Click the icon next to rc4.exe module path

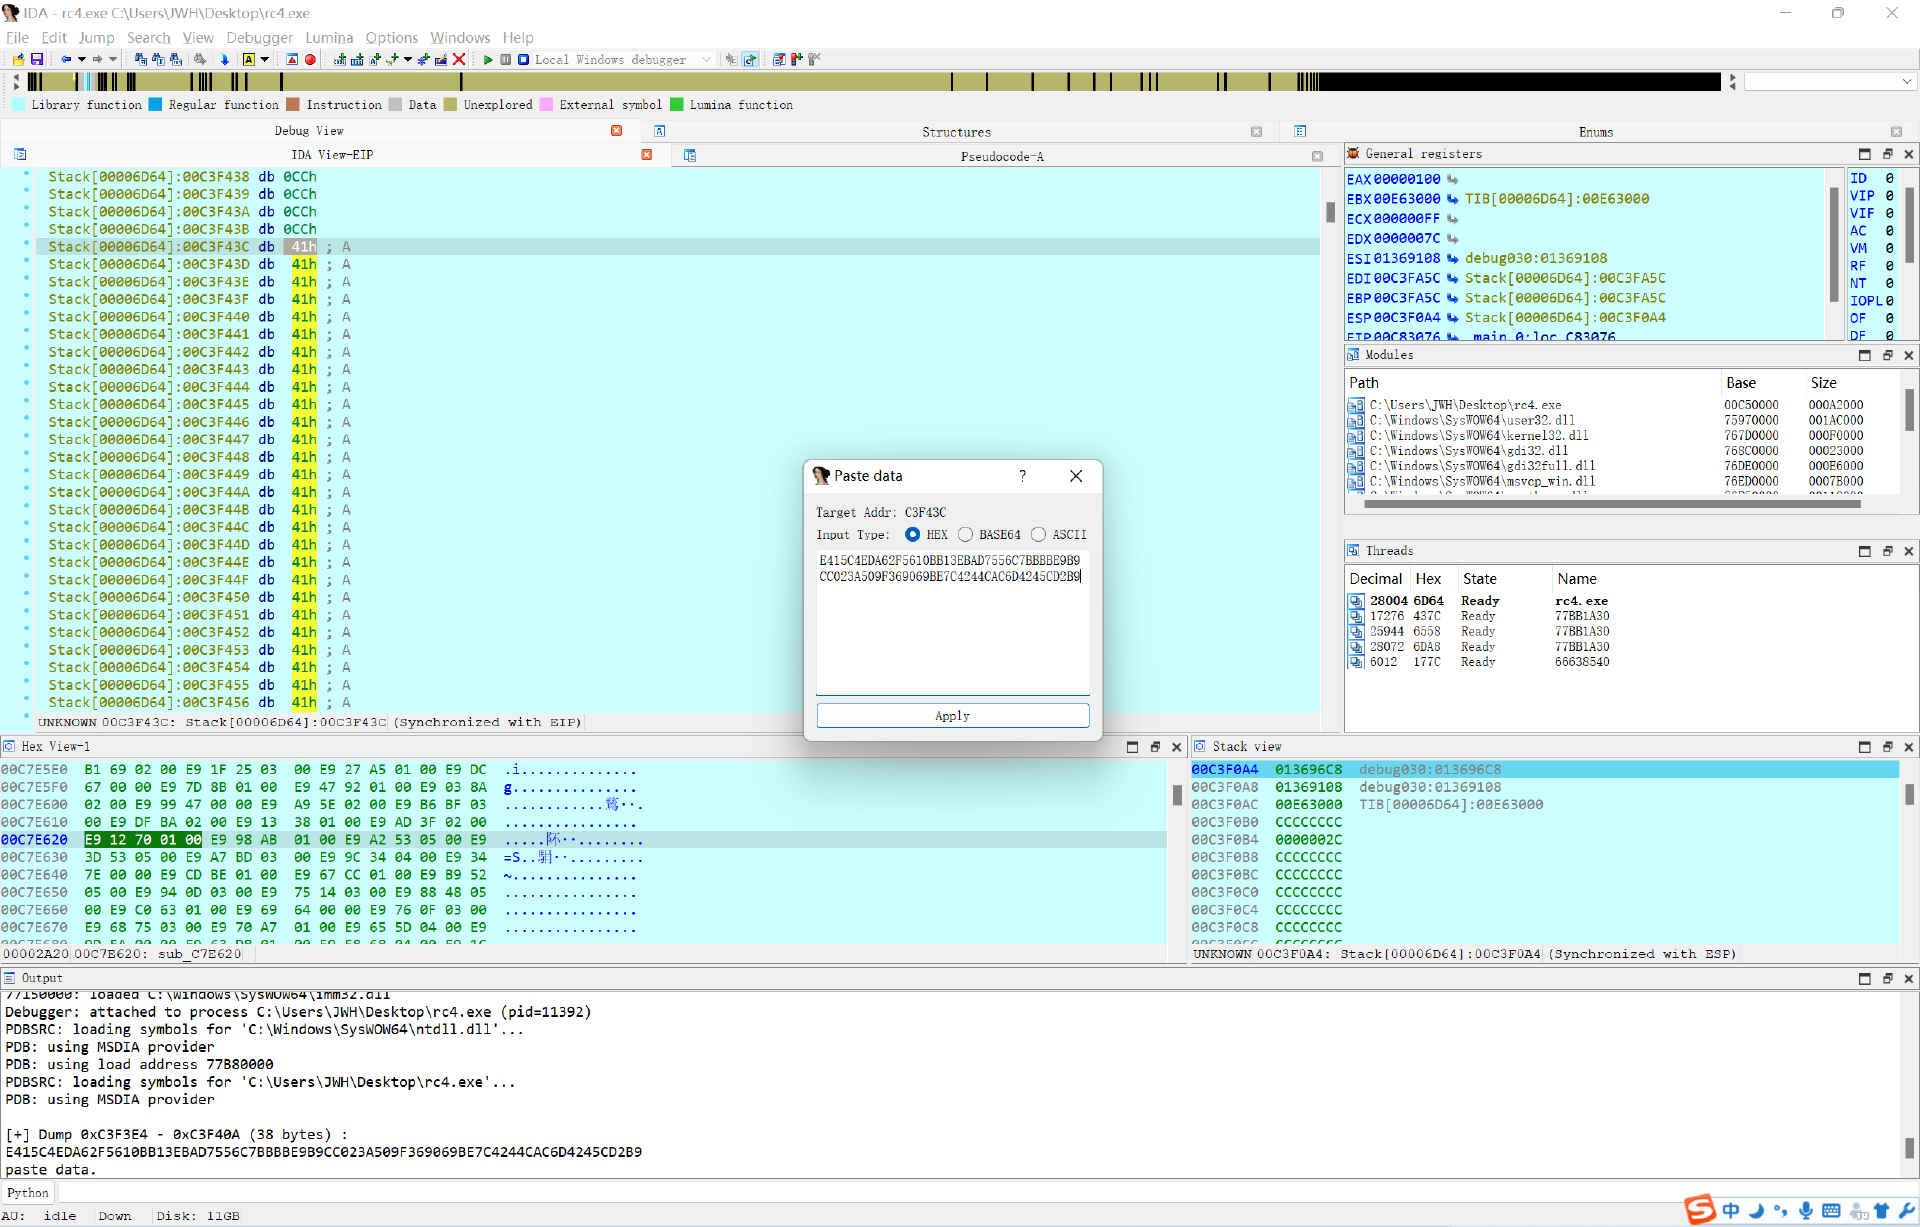pos(1356,405)
